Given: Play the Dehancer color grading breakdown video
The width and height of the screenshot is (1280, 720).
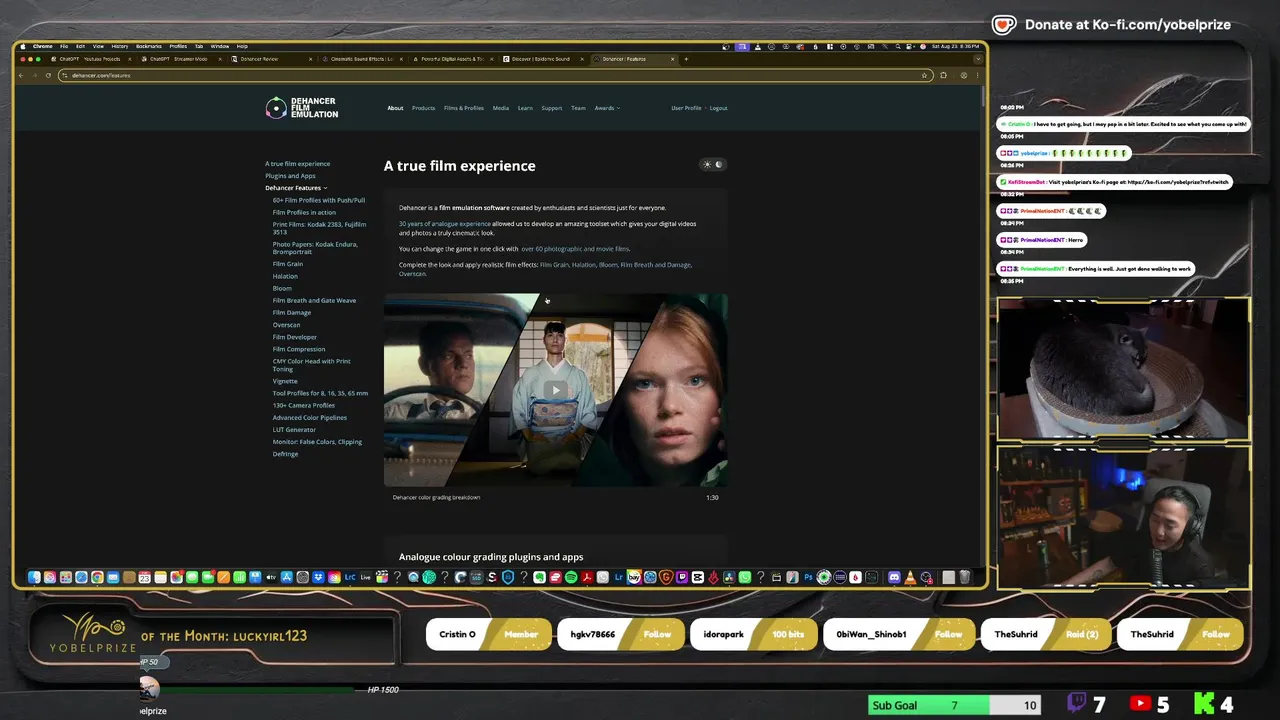Looking at the screenshot, I should click(555, 390).
